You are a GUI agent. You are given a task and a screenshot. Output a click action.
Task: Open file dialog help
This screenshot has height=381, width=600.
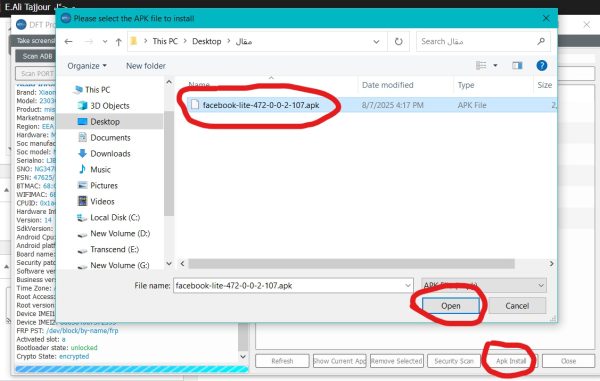click(x=541, y=65)
